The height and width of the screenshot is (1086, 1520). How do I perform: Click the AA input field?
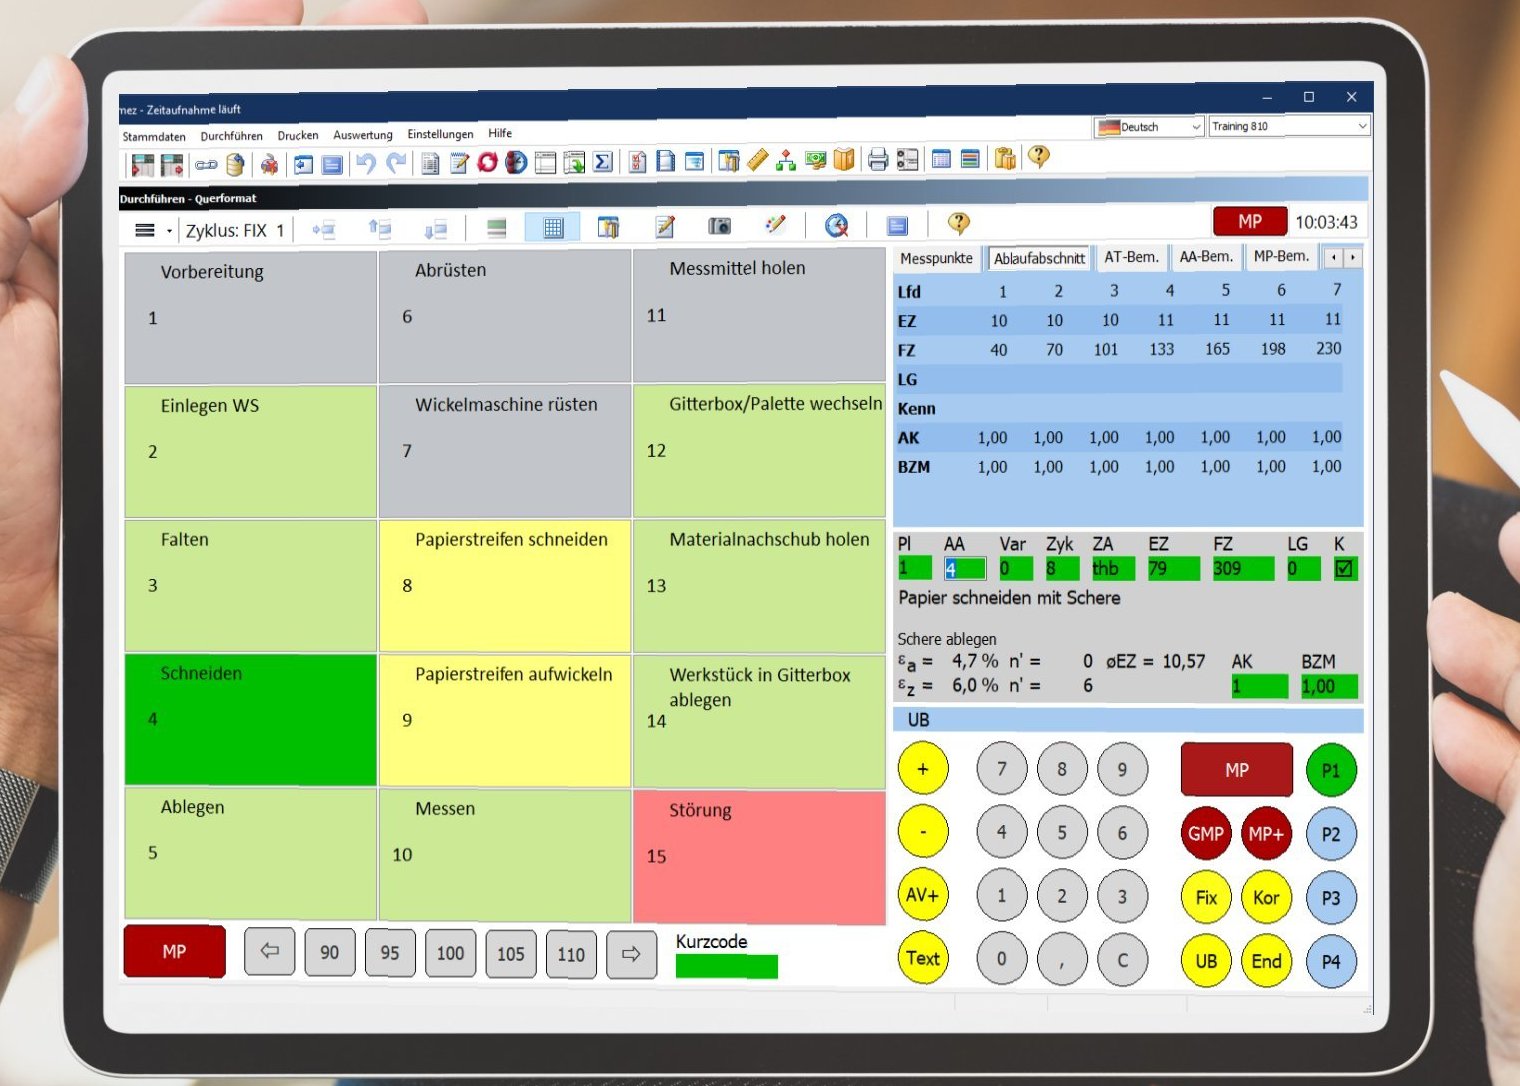[965, 569]
